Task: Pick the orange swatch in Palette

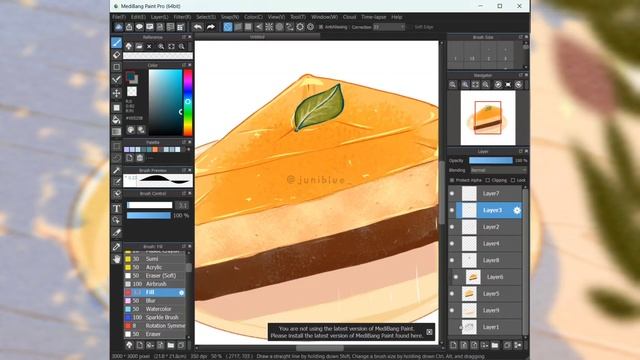Action: pyautogui.click(x=155, y=150)
